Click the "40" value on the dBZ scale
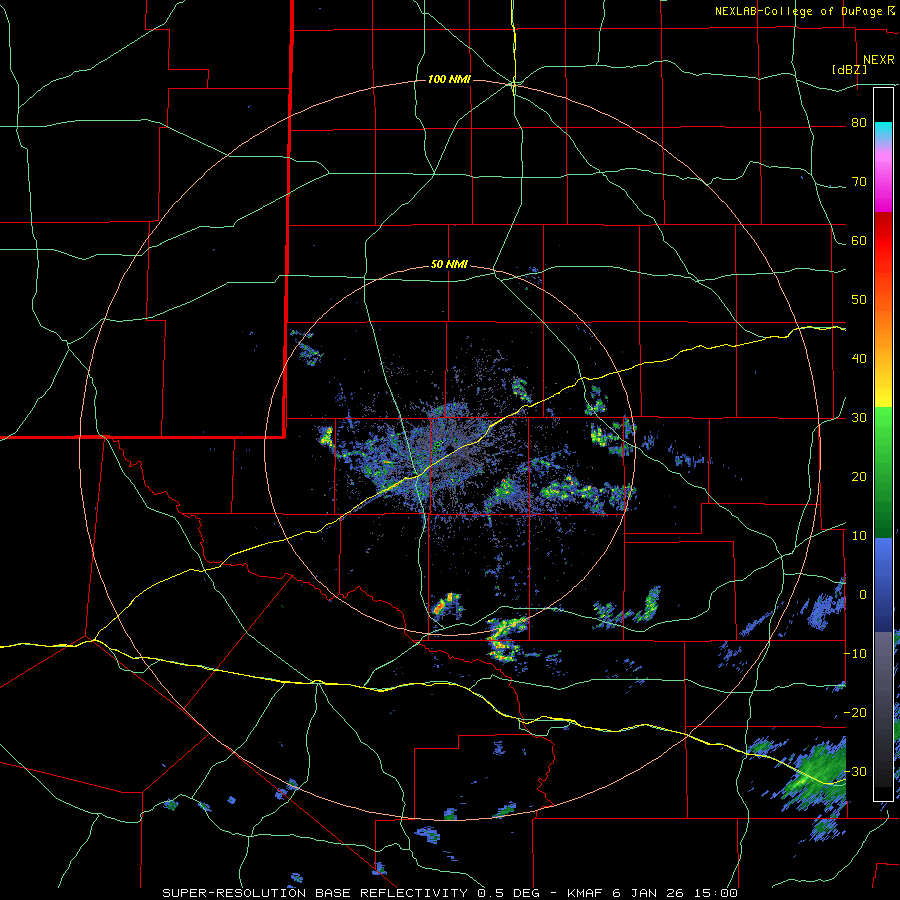Viewport: 900px width, 900px height. (x=859, y=358)
